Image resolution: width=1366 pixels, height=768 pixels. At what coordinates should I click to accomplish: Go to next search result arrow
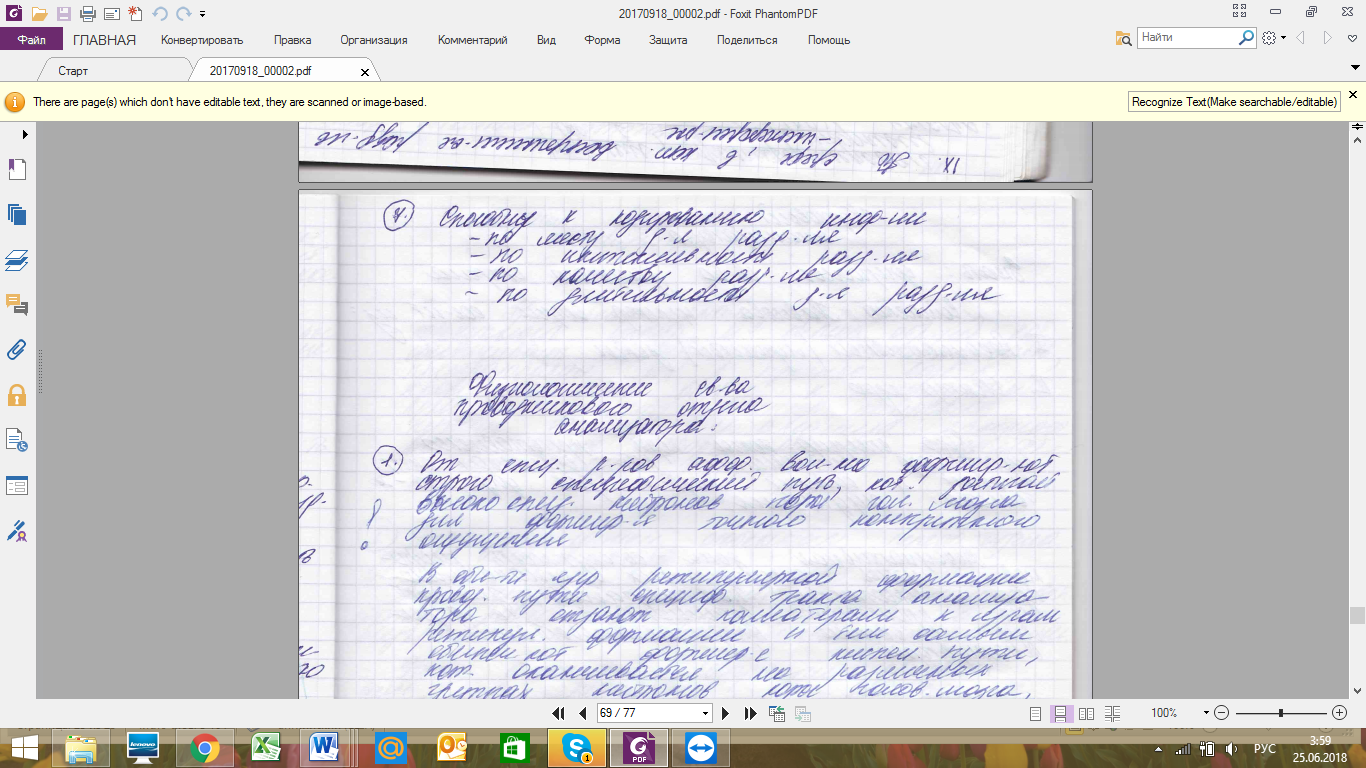coord(1327,38)
